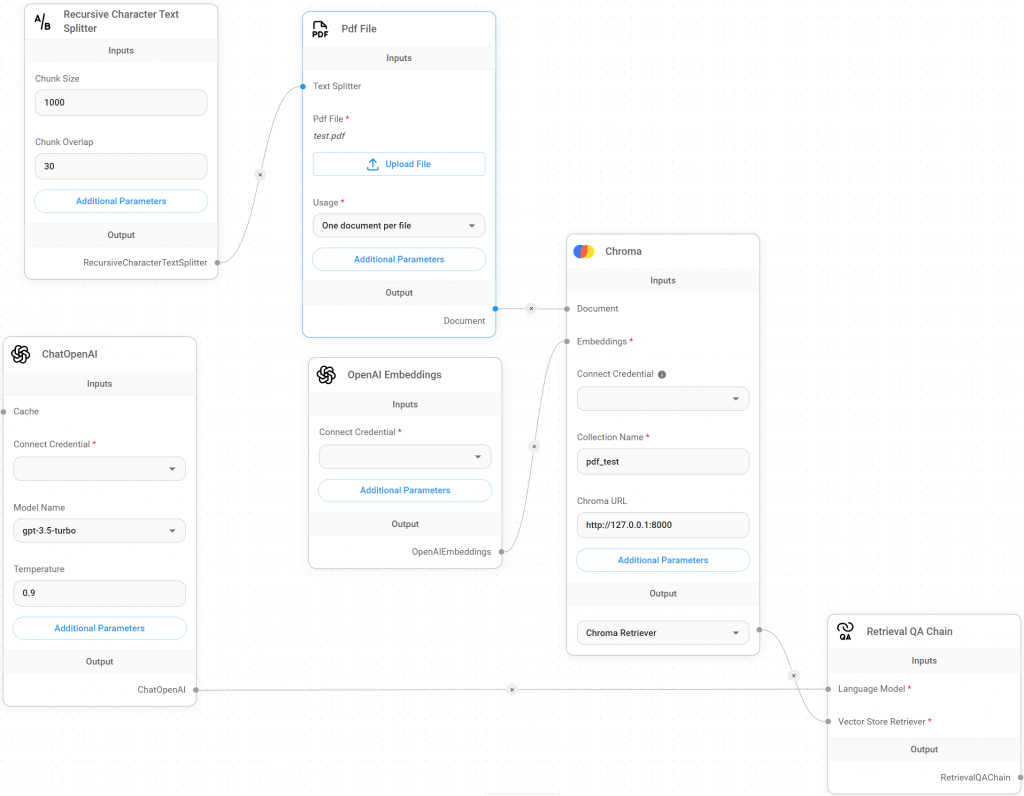Open the Chroma Connect Credential dropdown
Image resolution: width=1024 pixels, height=796 pixels.
pos(663,398)
